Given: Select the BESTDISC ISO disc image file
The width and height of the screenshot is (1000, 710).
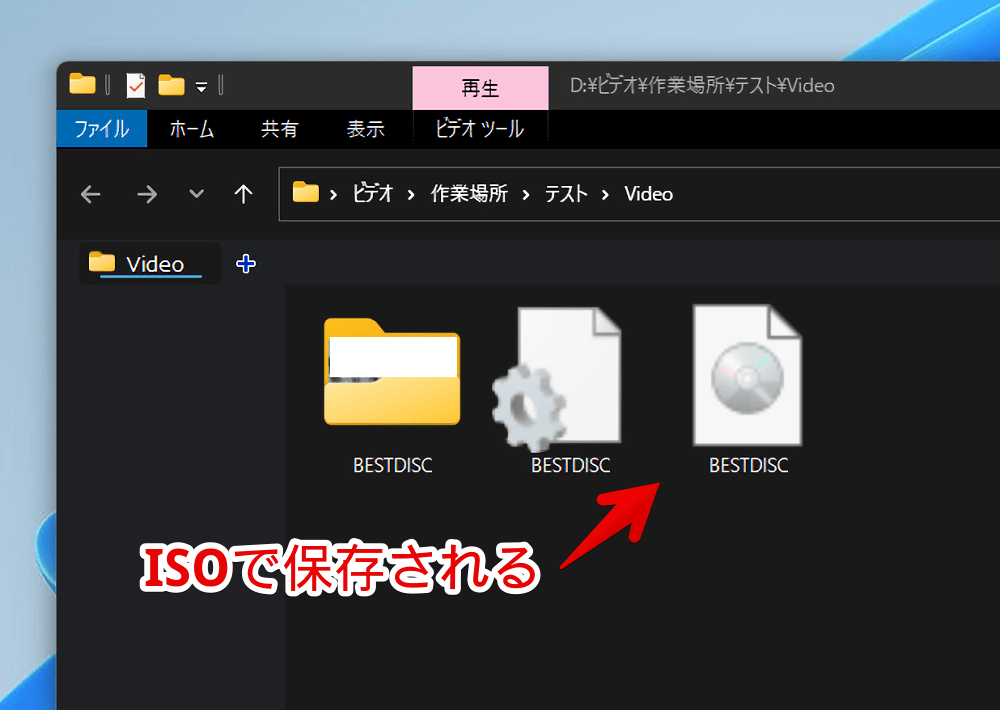Looking at the screenshot, I should 747,375.
